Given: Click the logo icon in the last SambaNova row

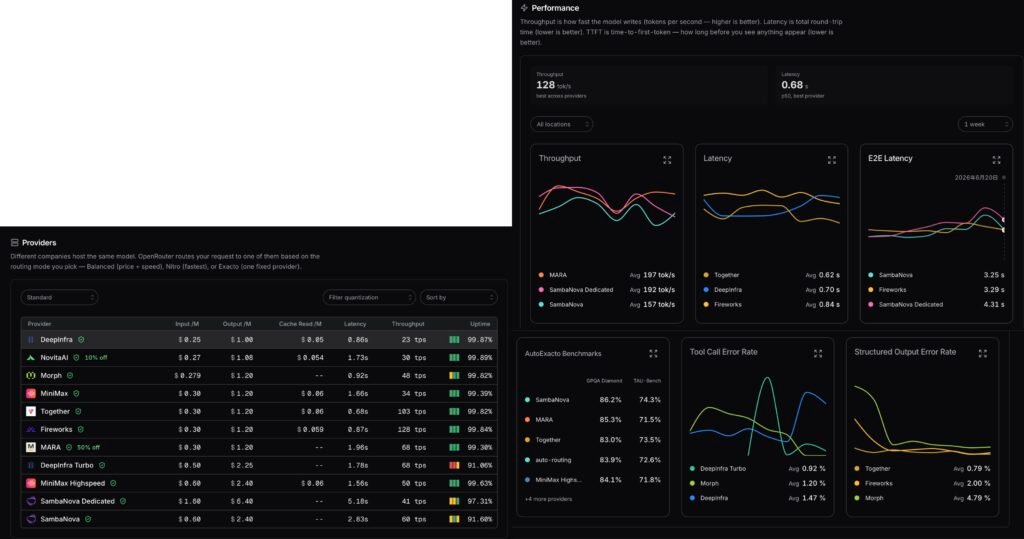Looking at the screenshot, I should tap(31, 519).
